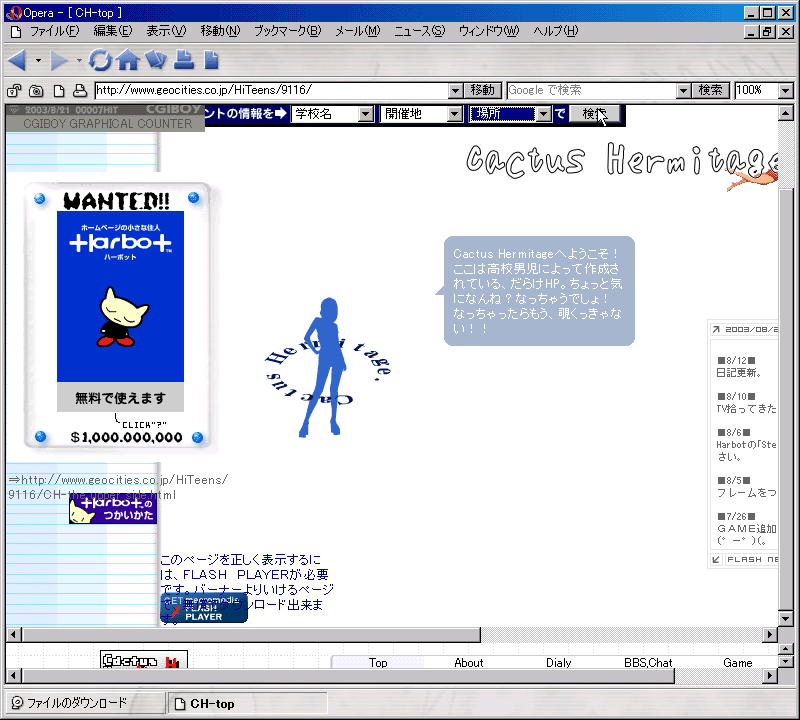Click the FLASH ne footer label in the news box
The image size is (800, 720).
click(x=752, y=560)
